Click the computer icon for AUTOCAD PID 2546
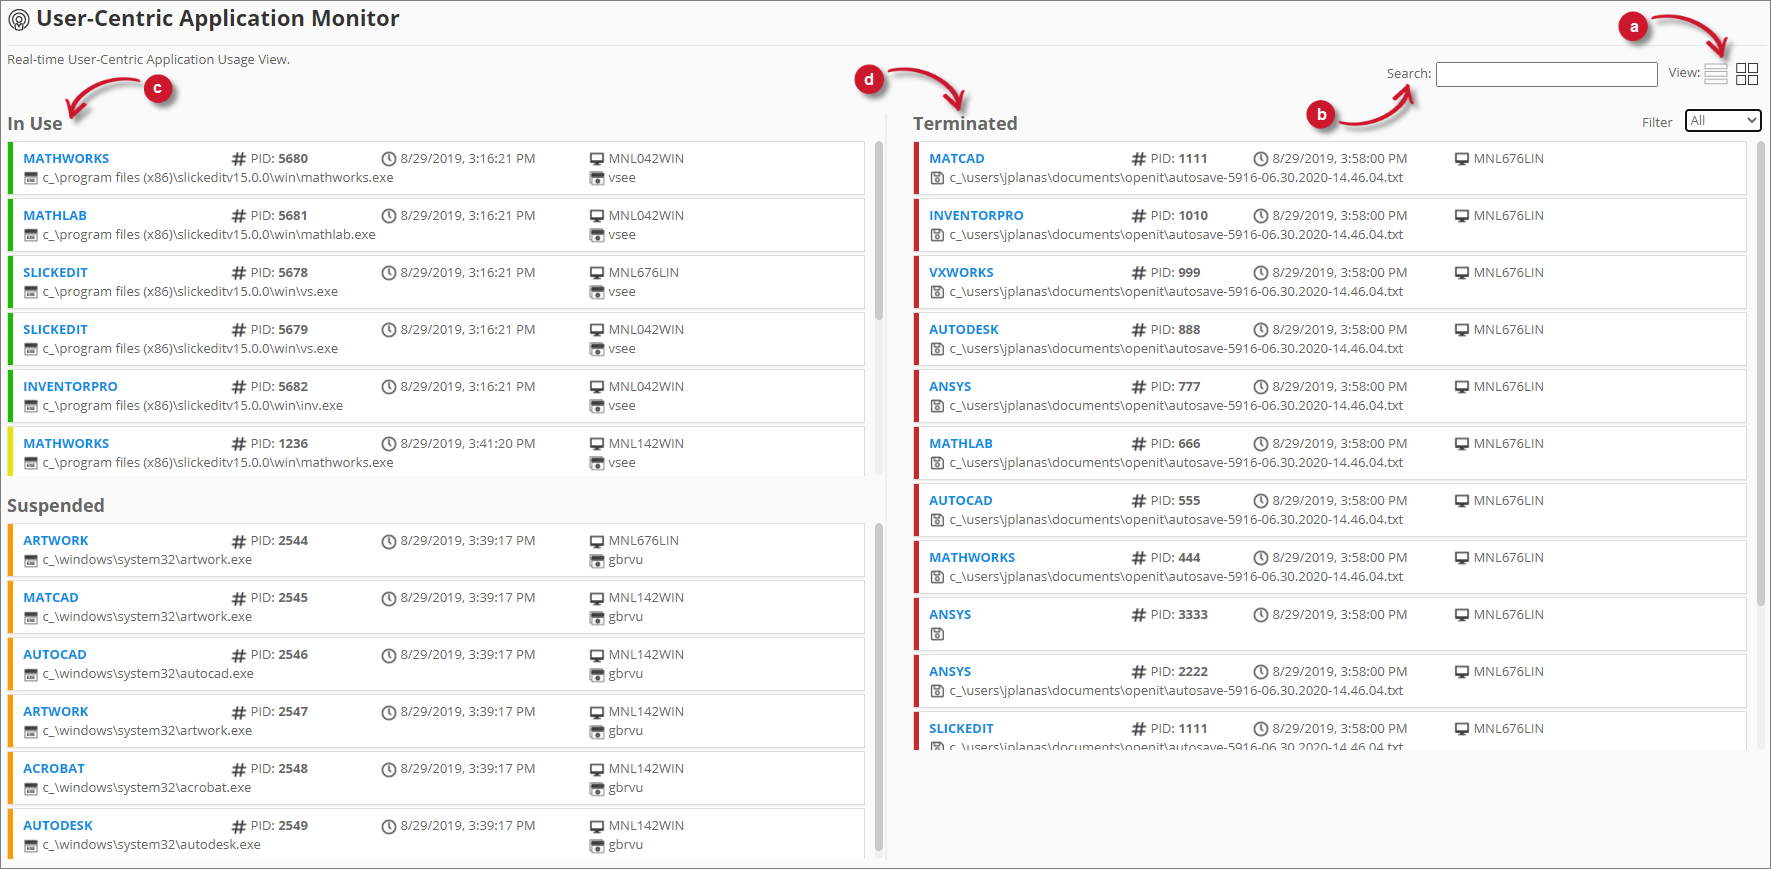This screenshot has width=1771, height=869. pos(597,655)
